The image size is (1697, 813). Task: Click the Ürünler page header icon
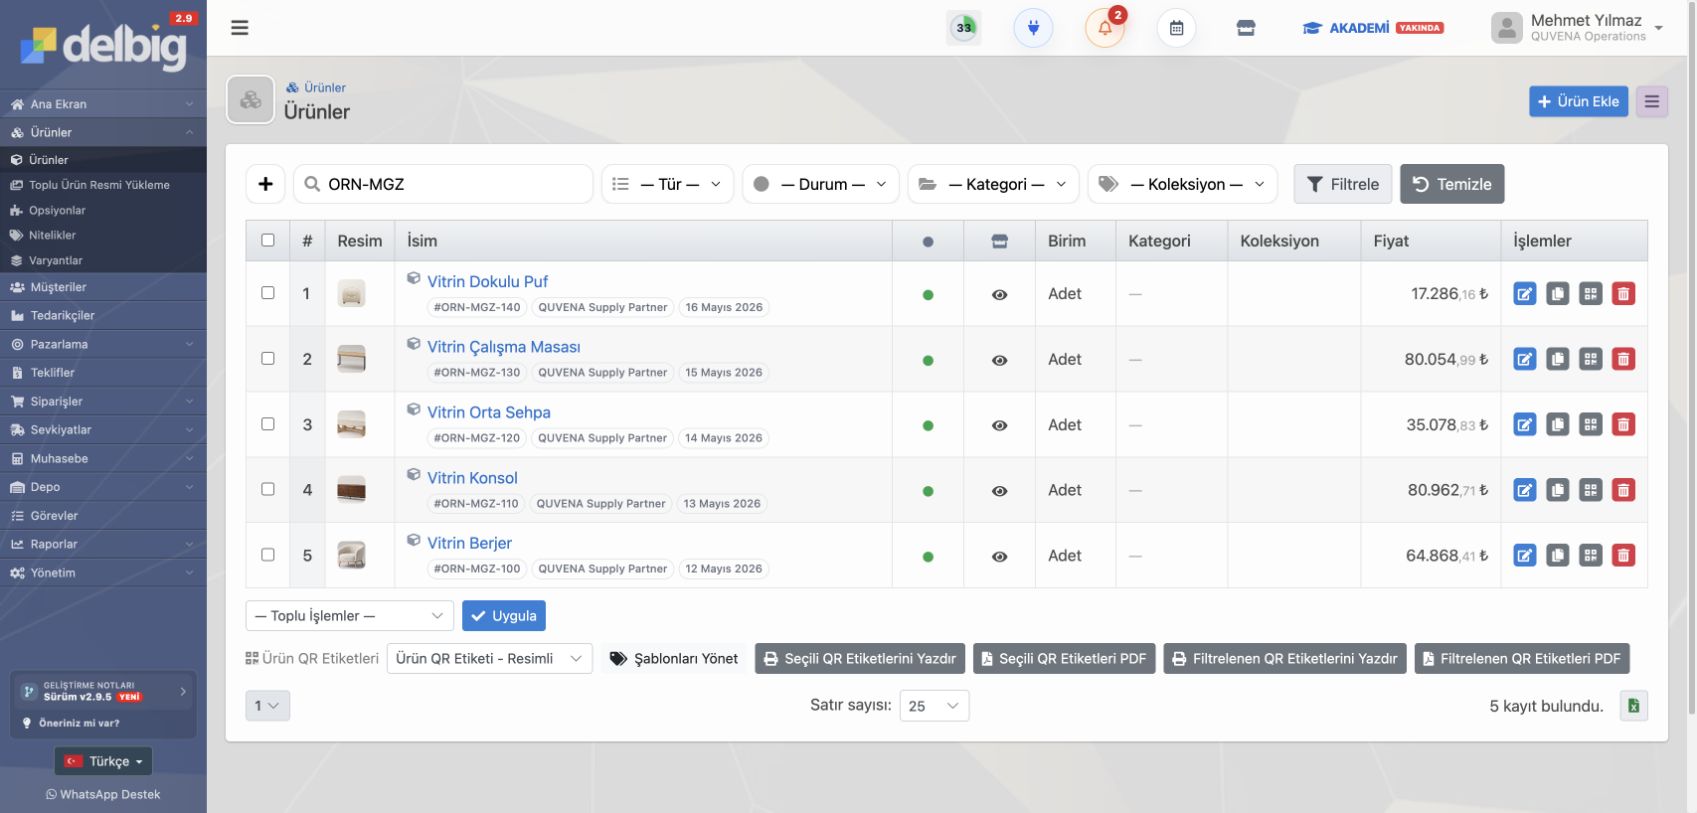(x=250, y=100)
